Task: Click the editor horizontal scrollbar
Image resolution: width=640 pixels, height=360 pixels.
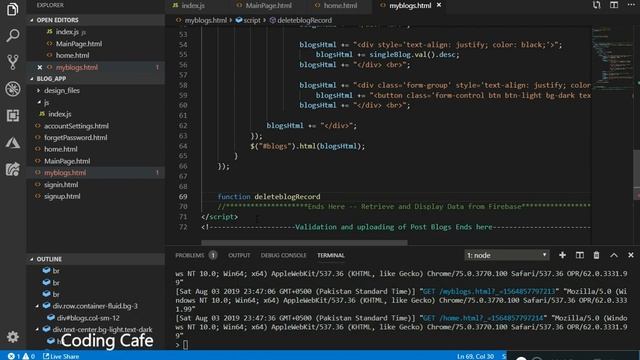Action: 304,243
